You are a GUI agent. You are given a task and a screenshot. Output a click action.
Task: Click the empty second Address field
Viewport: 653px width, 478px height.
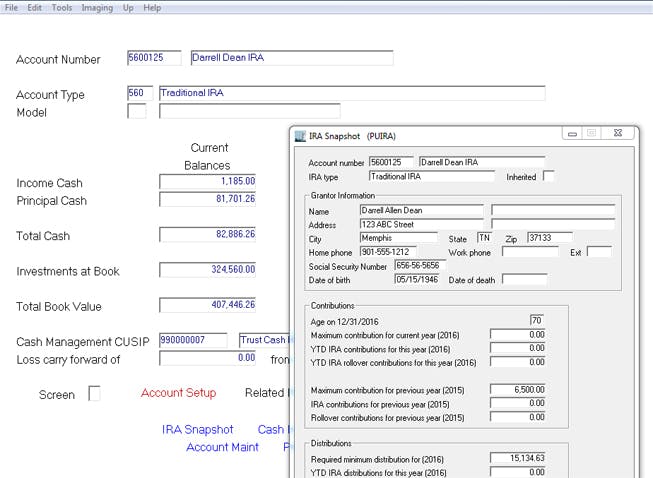coord(553,224)
